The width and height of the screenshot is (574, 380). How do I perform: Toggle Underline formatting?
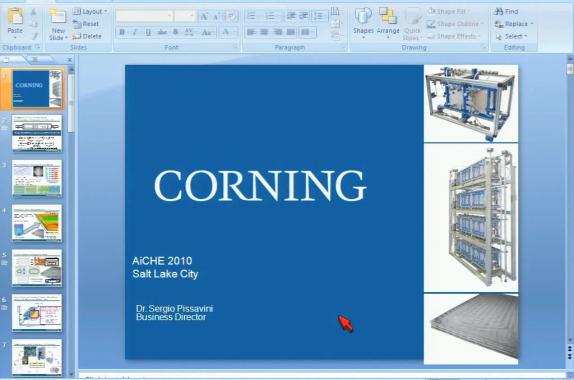pyautogui.click(x=148, y=32)
